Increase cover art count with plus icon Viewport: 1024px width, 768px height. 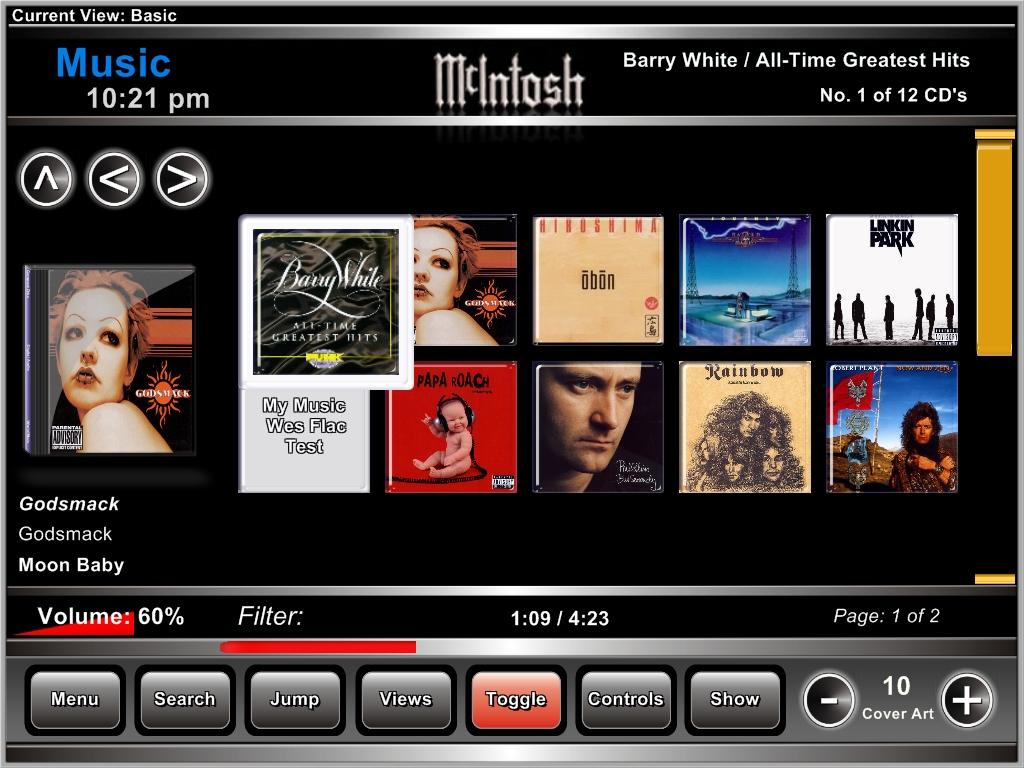coord(967,701)
